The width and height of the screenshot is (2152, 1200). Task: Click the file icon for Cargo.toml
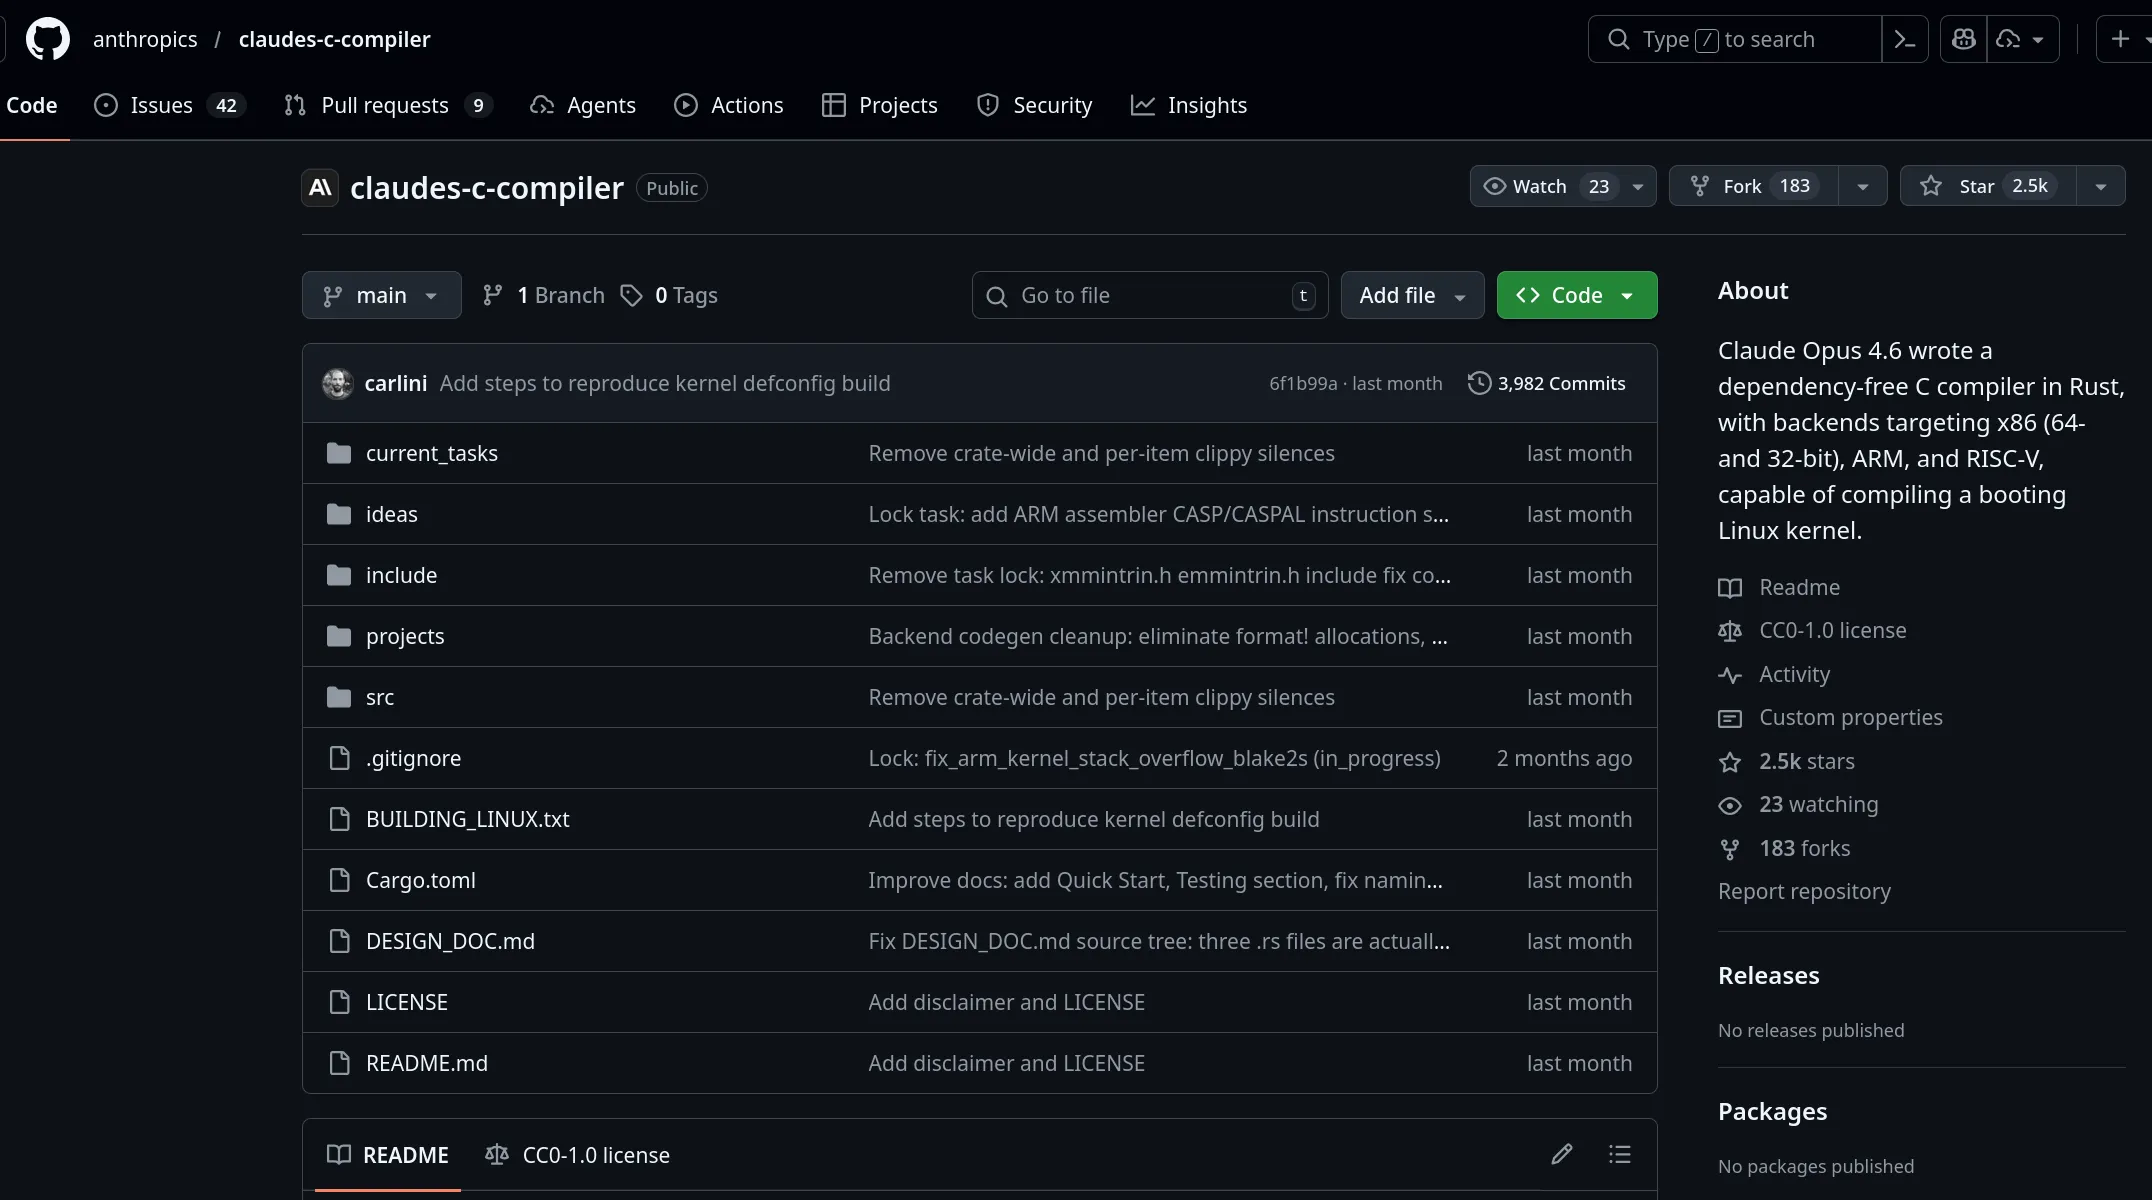339,880
